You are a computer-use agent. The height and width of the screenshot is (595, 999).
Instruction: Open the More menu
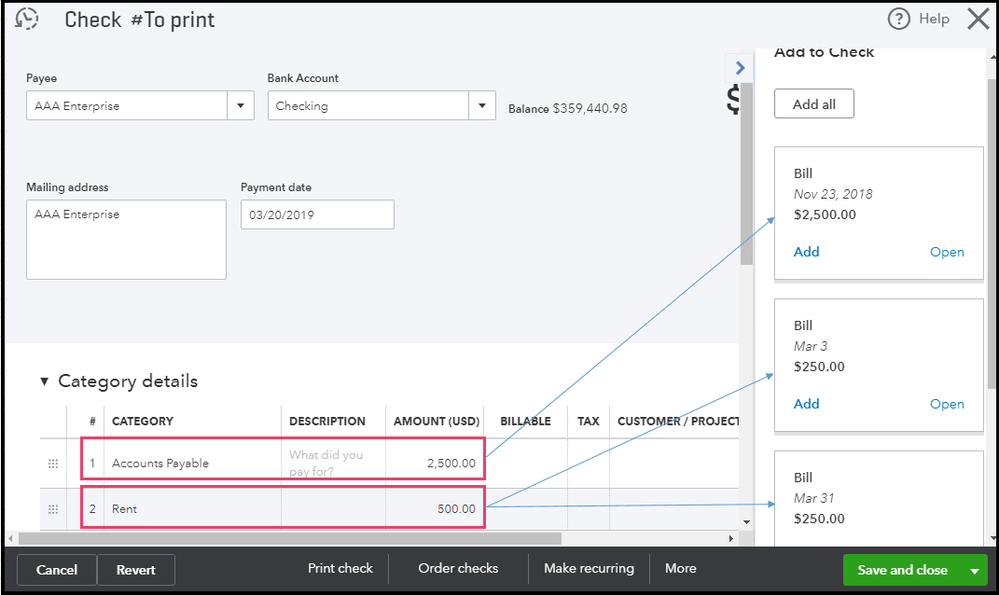[x=680, y=568]
